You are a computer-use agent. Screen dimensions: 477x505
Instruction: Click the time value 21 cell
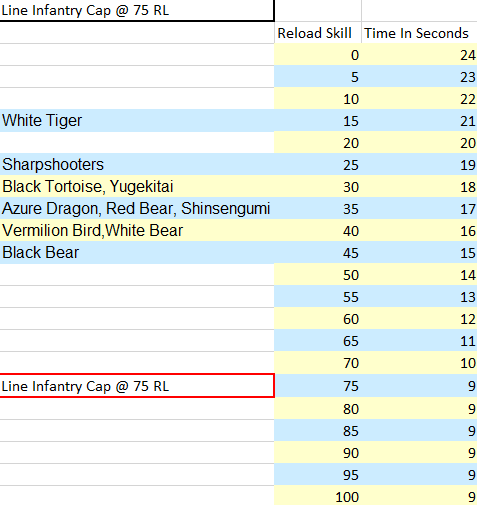point(419,121)
